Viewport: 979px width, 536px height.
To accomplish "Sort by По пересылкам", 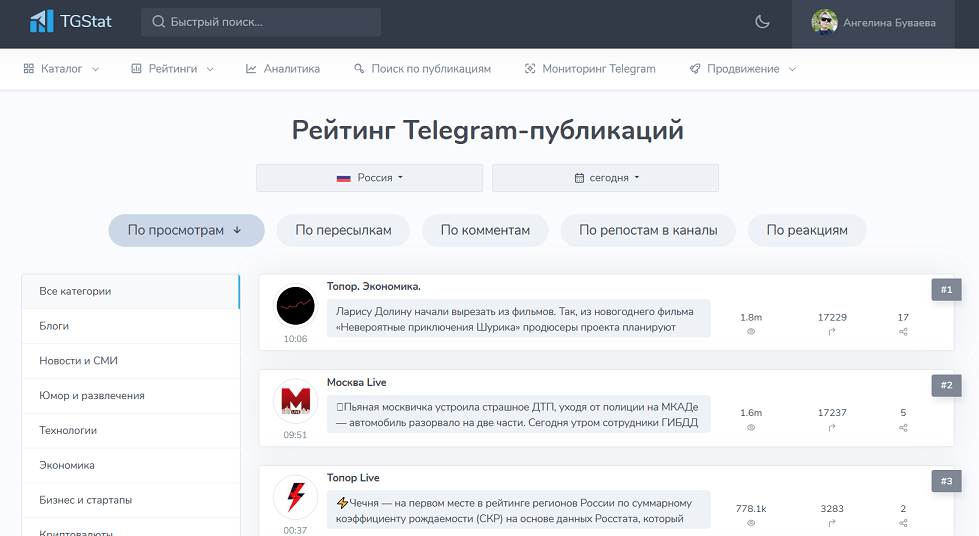I will click(x=343, y=230).
